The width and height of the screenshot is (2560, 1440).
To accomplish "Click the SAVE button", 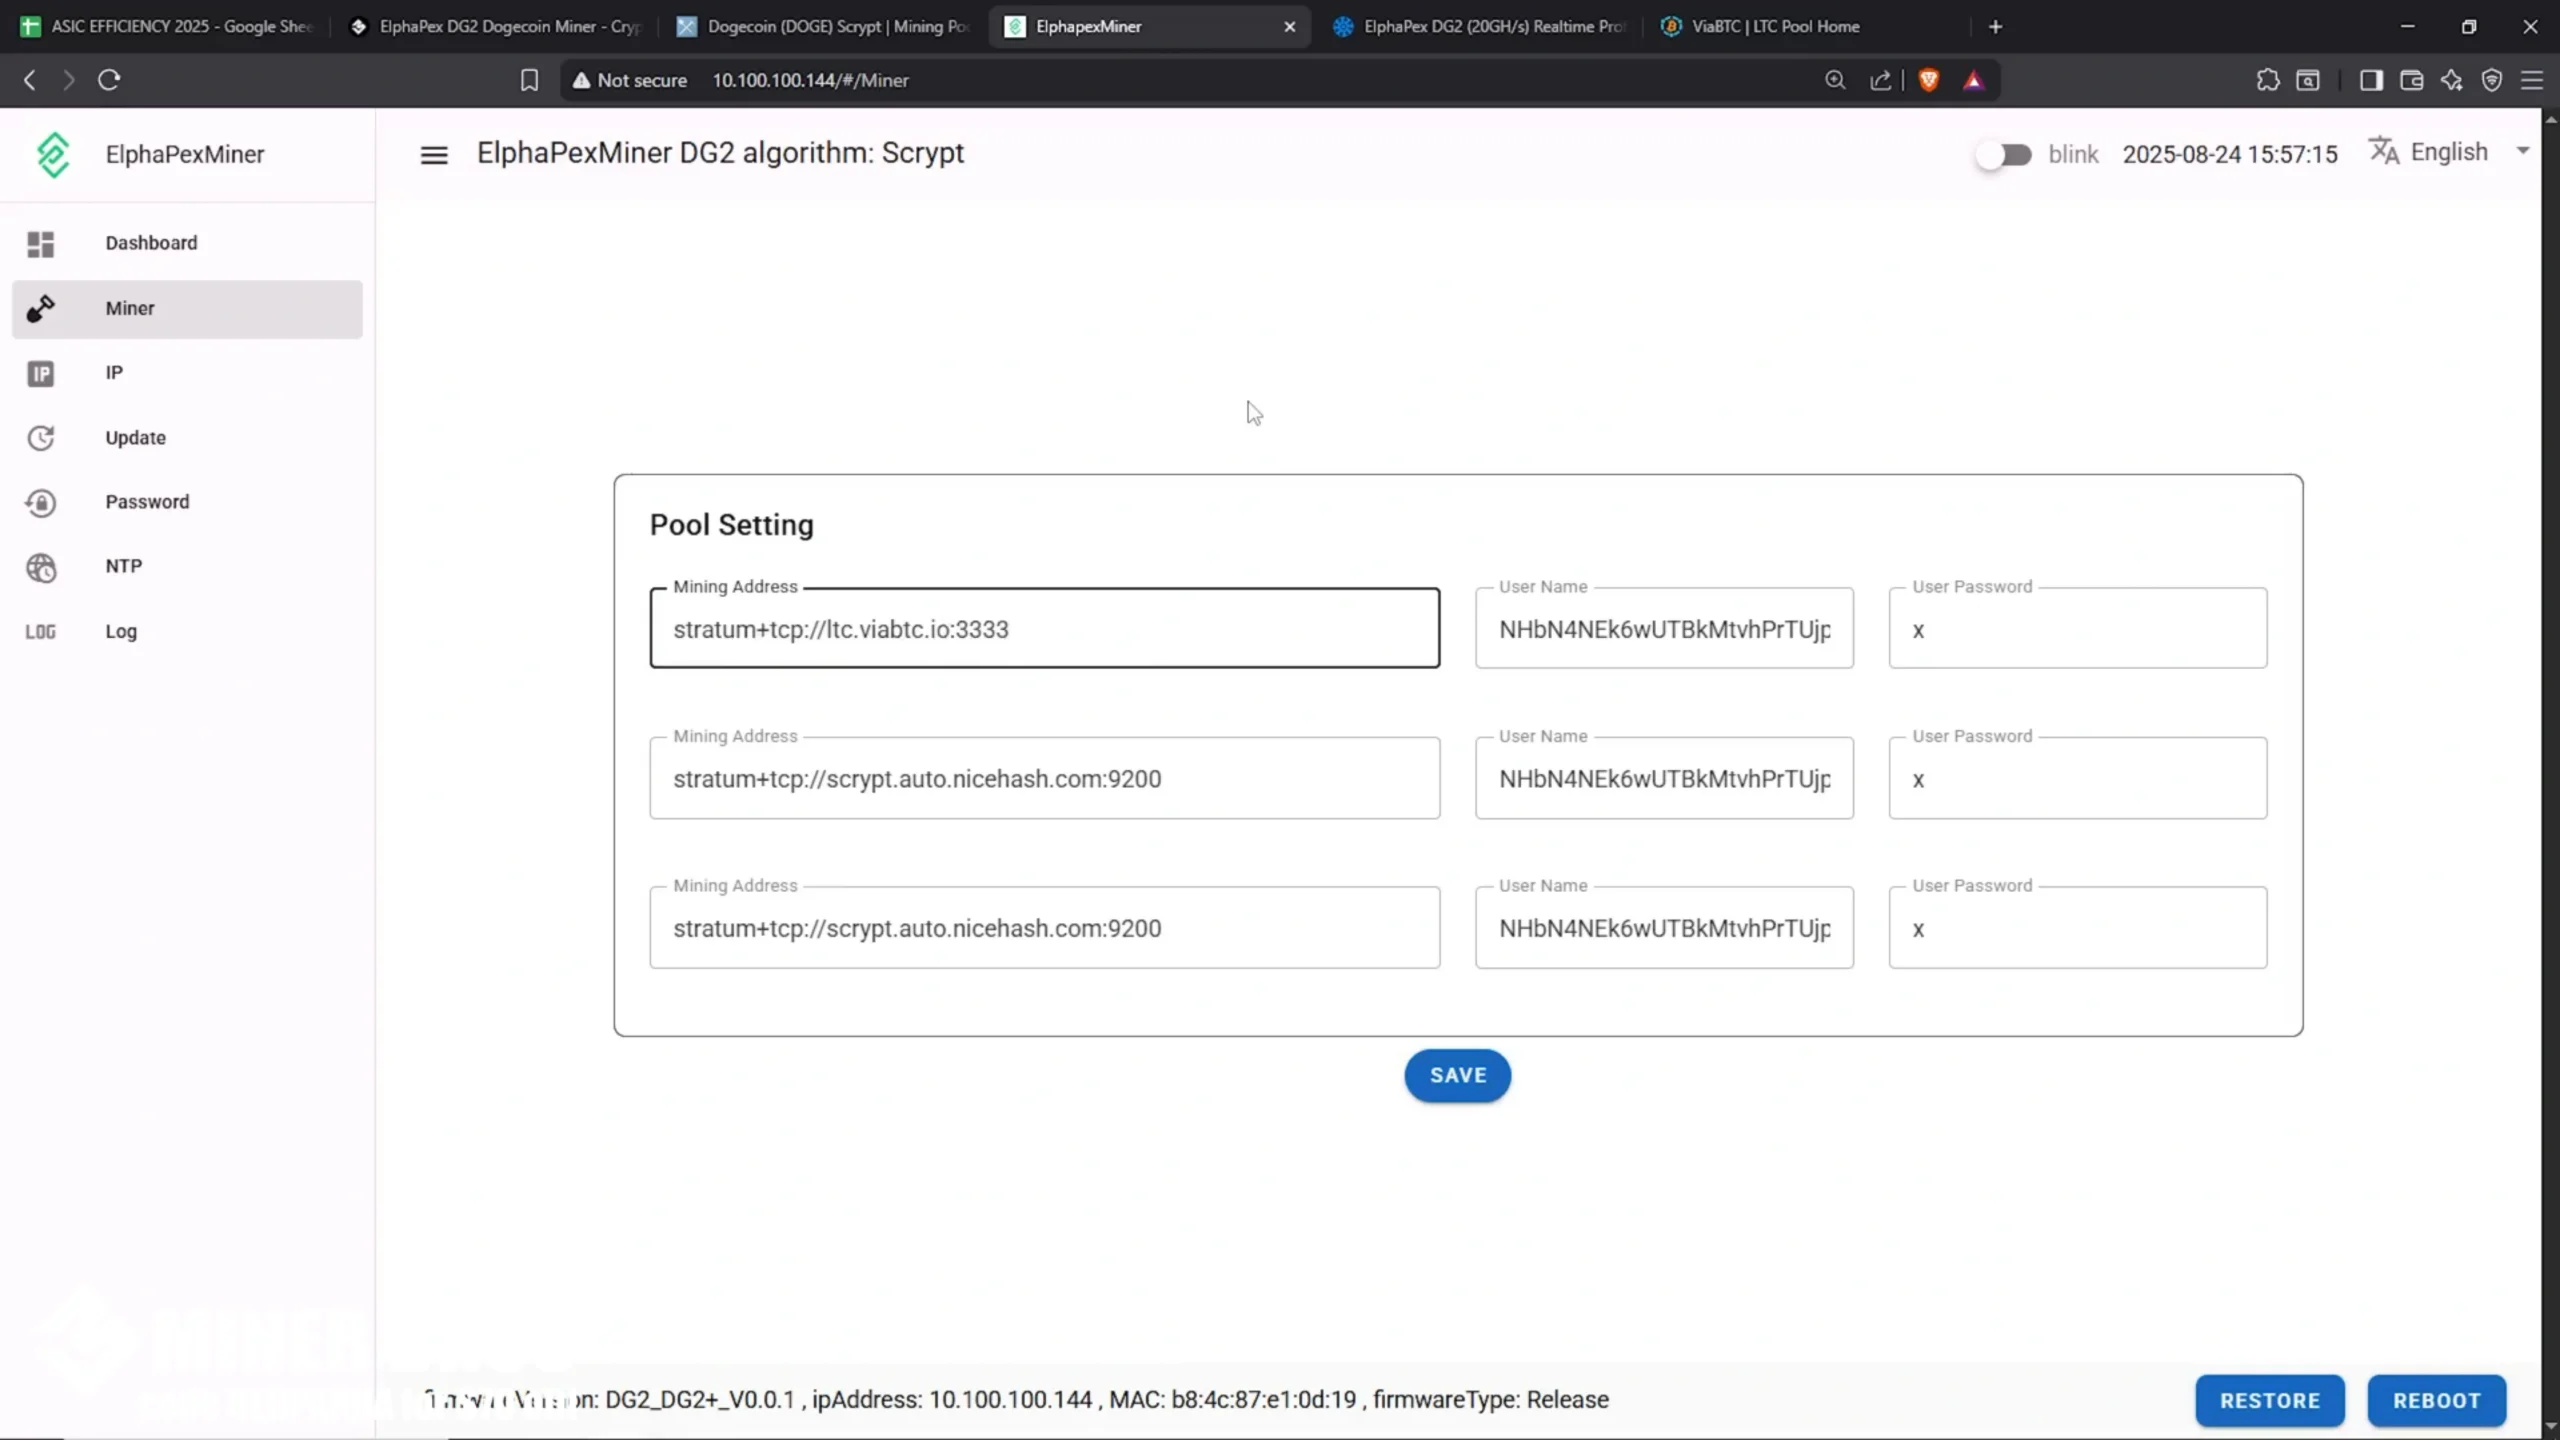I will tap(1458, 1076).
